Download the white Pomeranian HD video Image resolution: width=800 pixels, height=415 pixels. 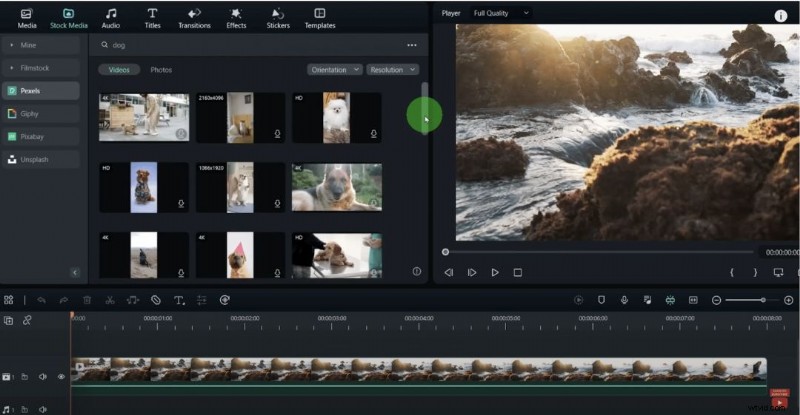[373, 134]
